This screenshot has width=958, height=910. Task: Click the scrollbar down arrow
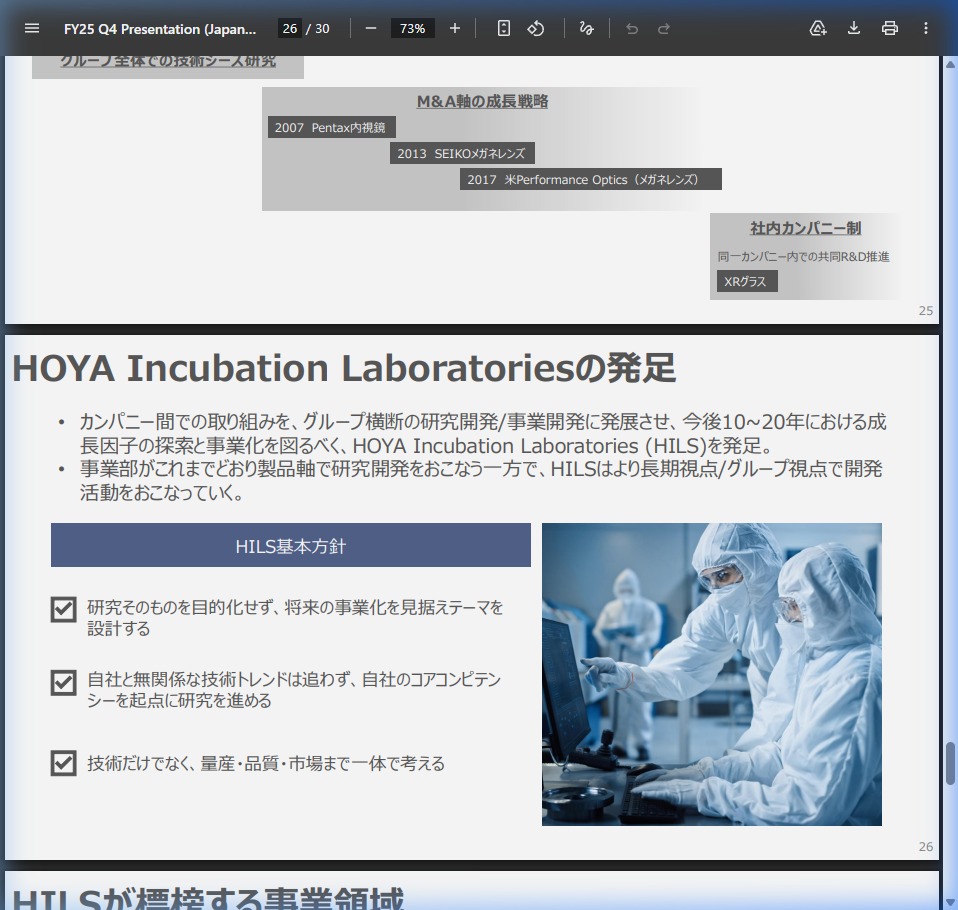pyautogui.click(x=951, y=902)
